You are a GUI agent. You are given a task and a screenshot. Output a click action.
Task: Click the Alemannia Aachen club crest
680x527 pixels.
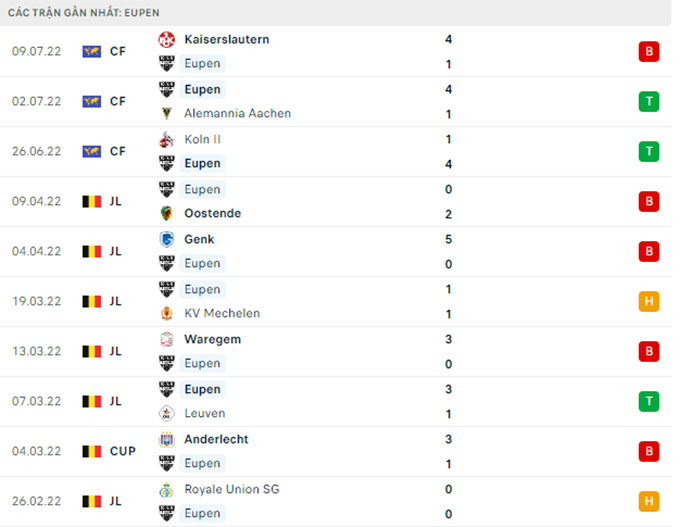(167, 113)
